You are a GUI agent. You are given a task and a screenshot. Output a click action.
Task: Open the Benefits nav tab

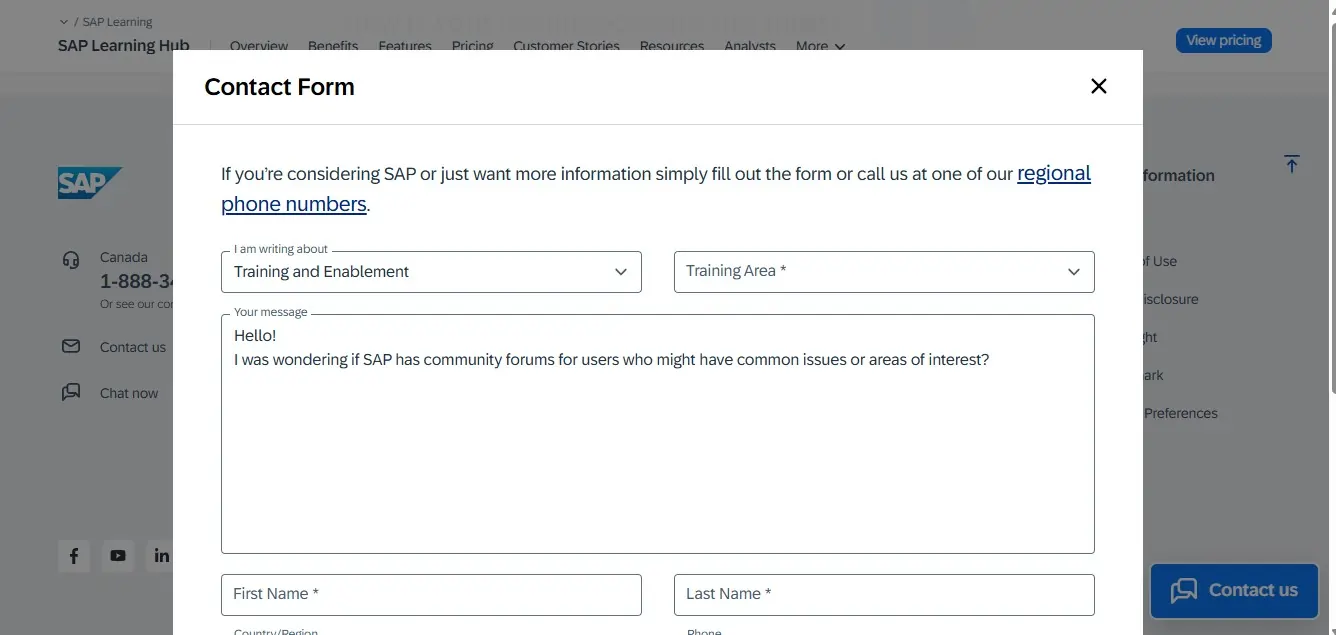(333, 46)
